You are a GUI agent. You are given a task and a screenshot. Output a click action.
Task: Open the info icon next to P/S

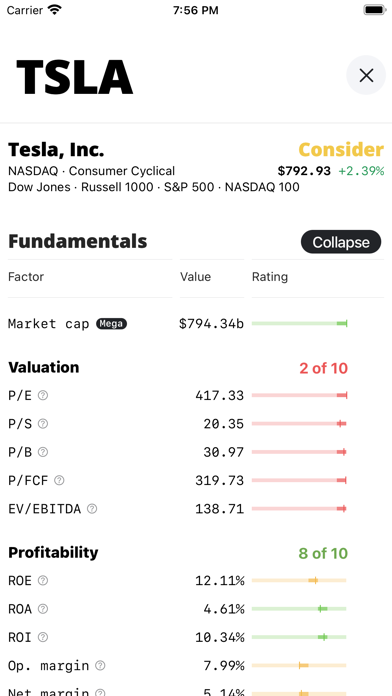coord(43,423)
